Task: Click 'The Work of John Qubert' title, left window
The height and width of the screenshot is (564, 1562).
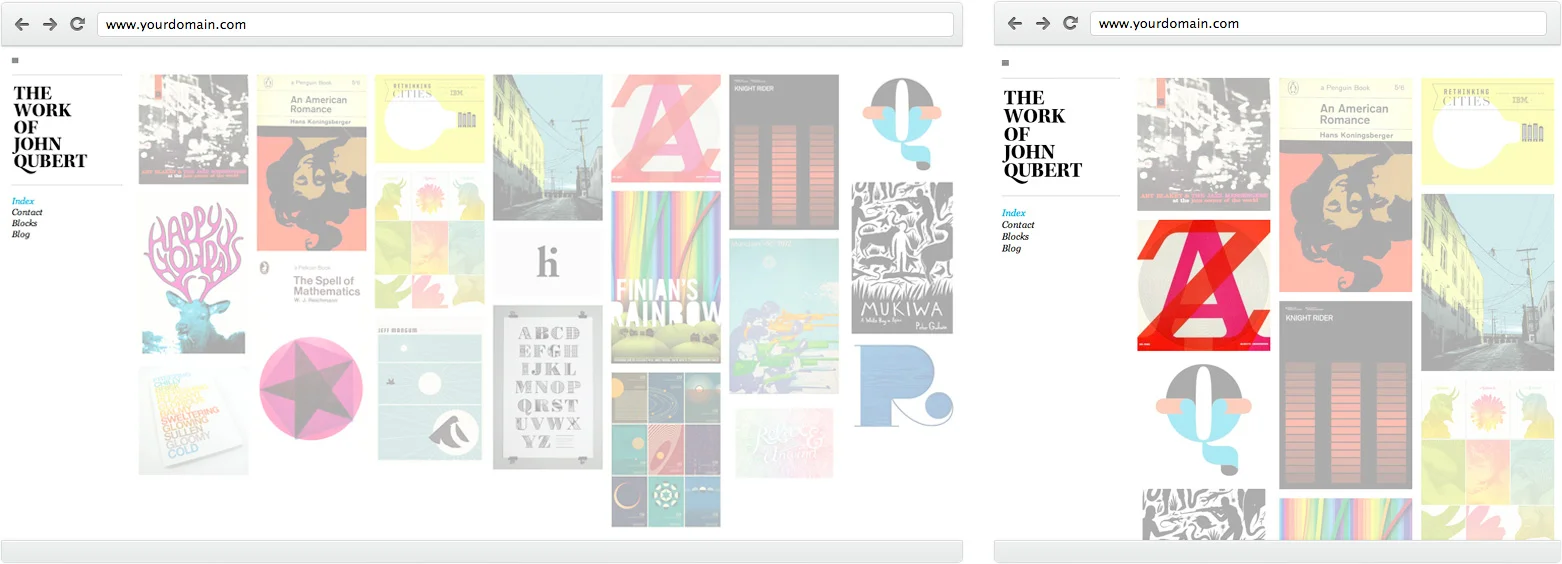Action: point(50,127)
